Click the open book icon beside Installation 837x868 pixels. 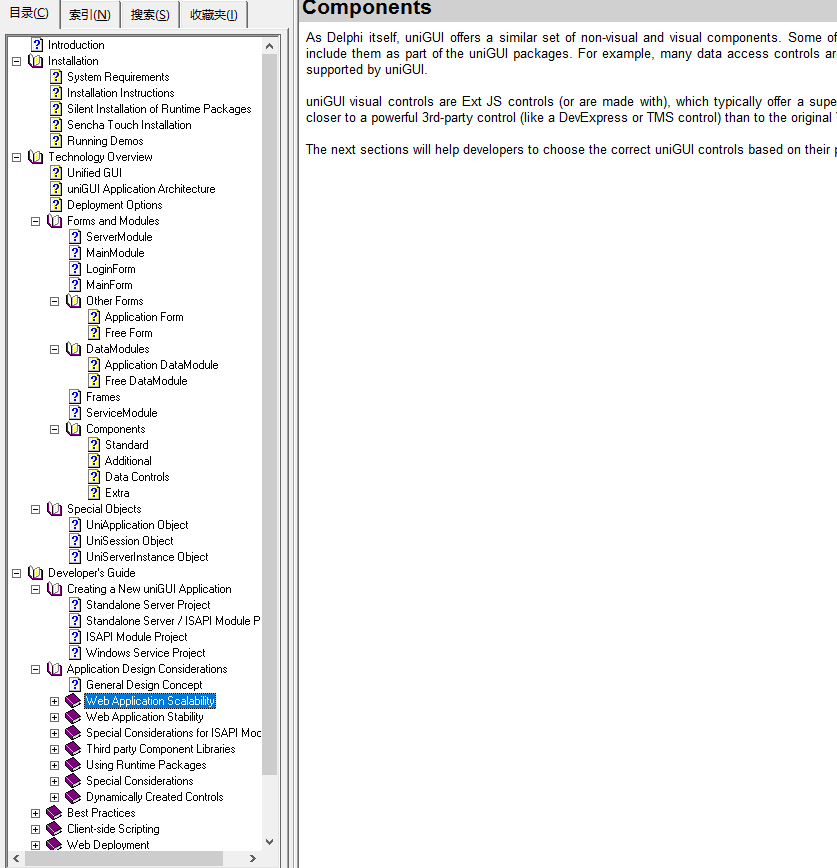37,61
